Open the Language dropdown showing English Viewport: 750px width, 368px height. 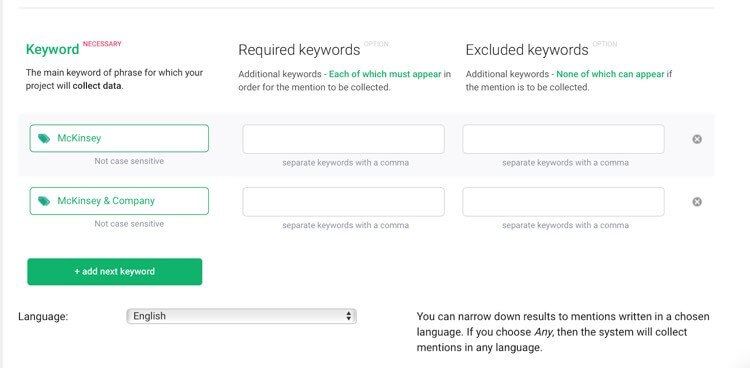pyautogui.click(x=242, y=316)
